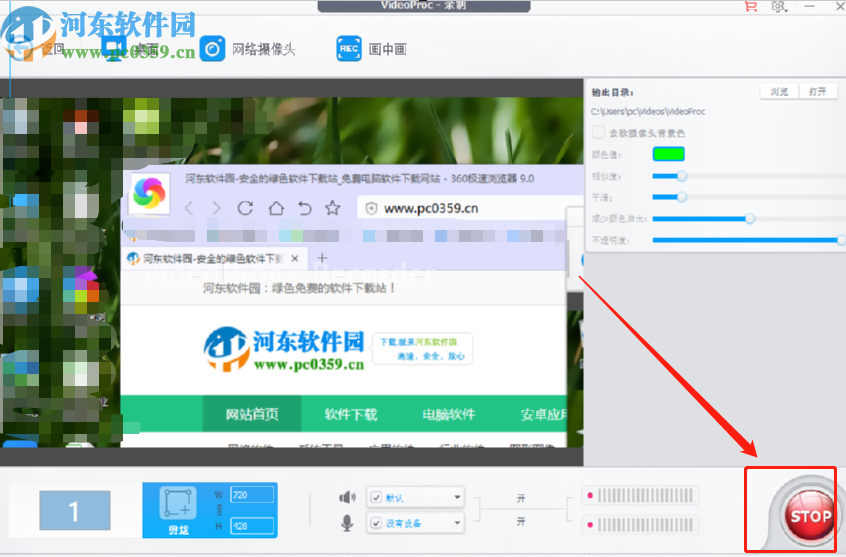Adjust the 平滑 smoothness slider
Image resolution: width=846 pixels, height=557 pixels.
(682, 198)
